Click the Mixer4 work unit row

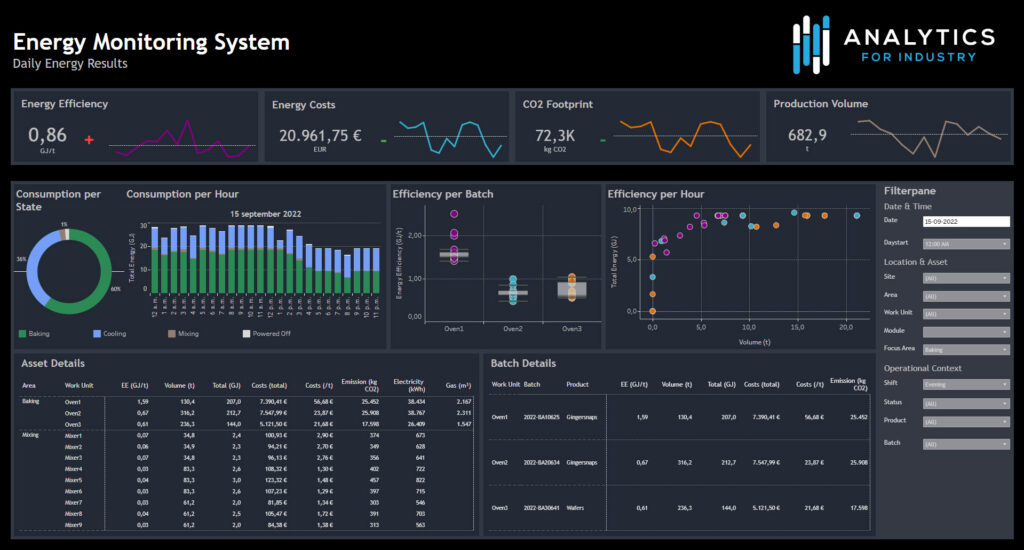[x=73, y=468]
